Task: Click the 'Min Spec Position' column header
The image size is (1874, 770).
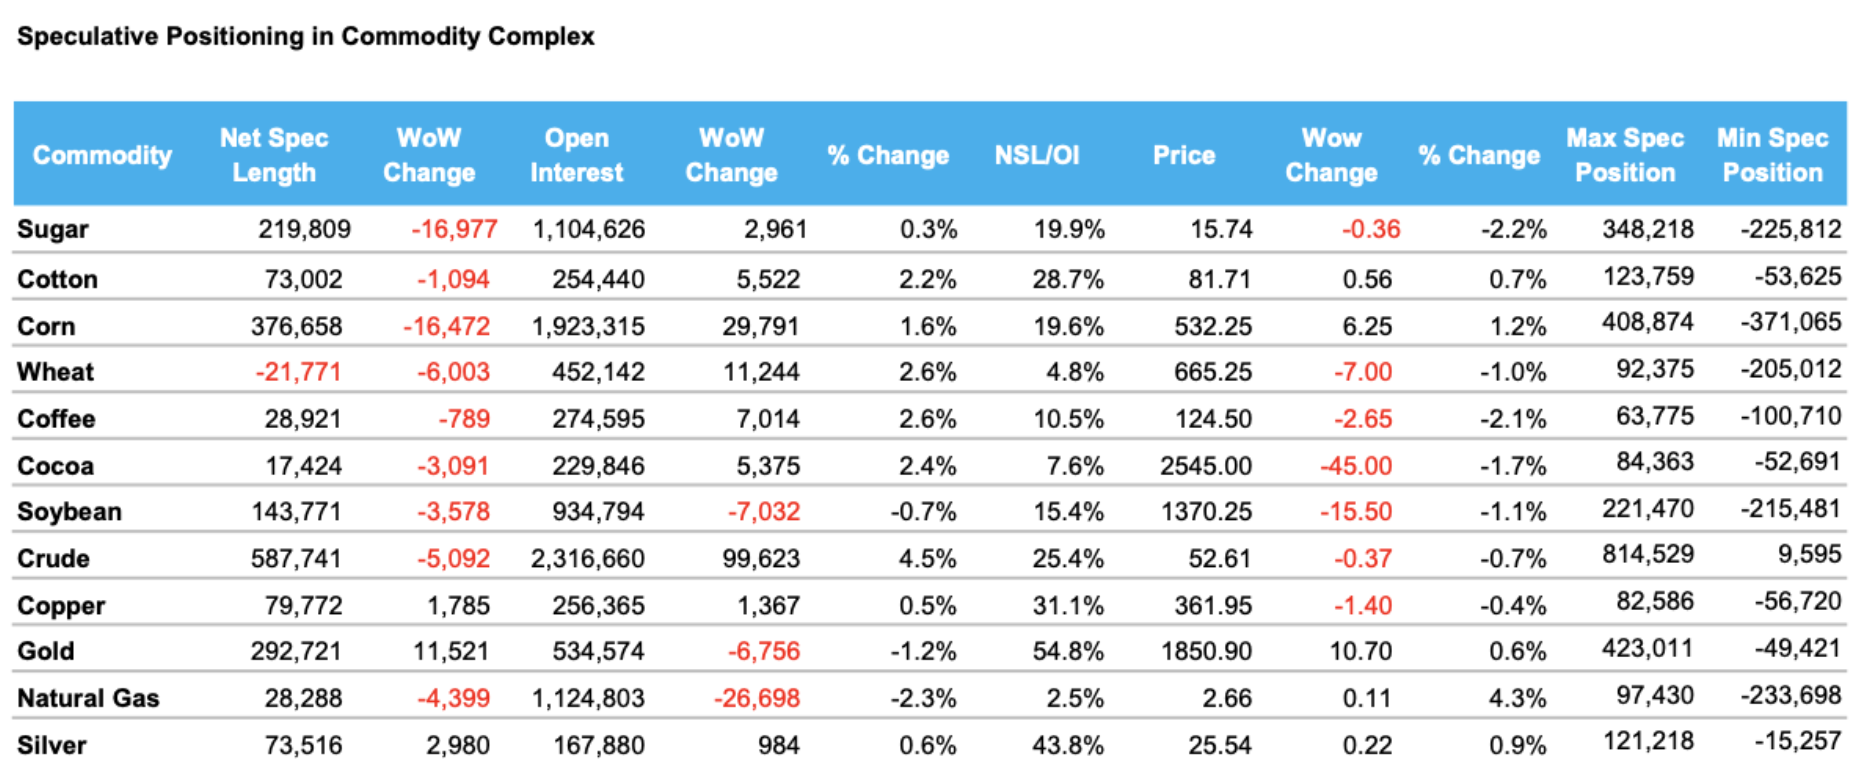Action: click(x=1773, y=155)
